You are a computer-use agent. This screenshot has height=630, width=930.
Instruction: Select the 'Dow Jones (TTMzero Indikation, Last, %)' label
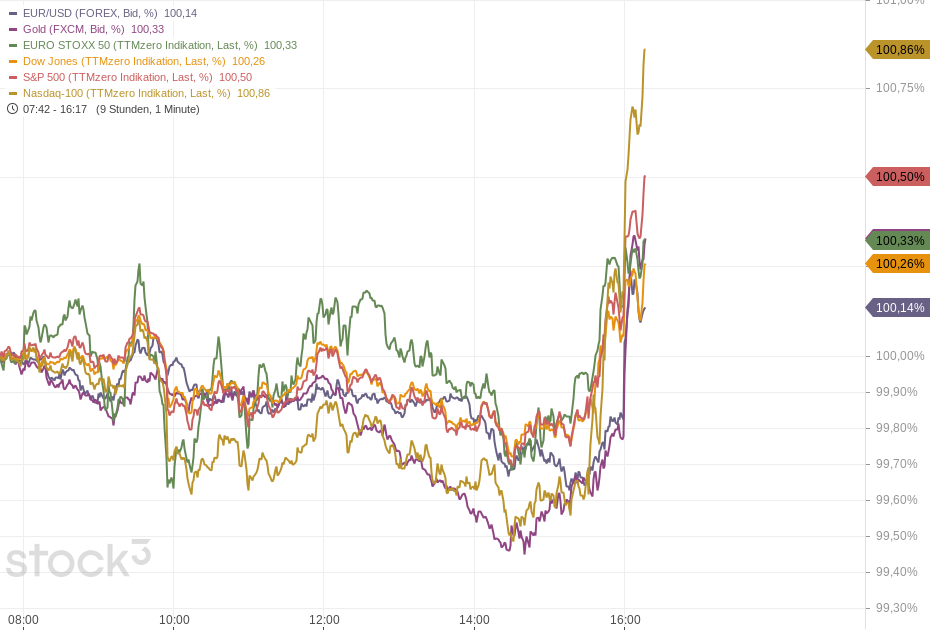pyautogui.click(x=124, y=61)
